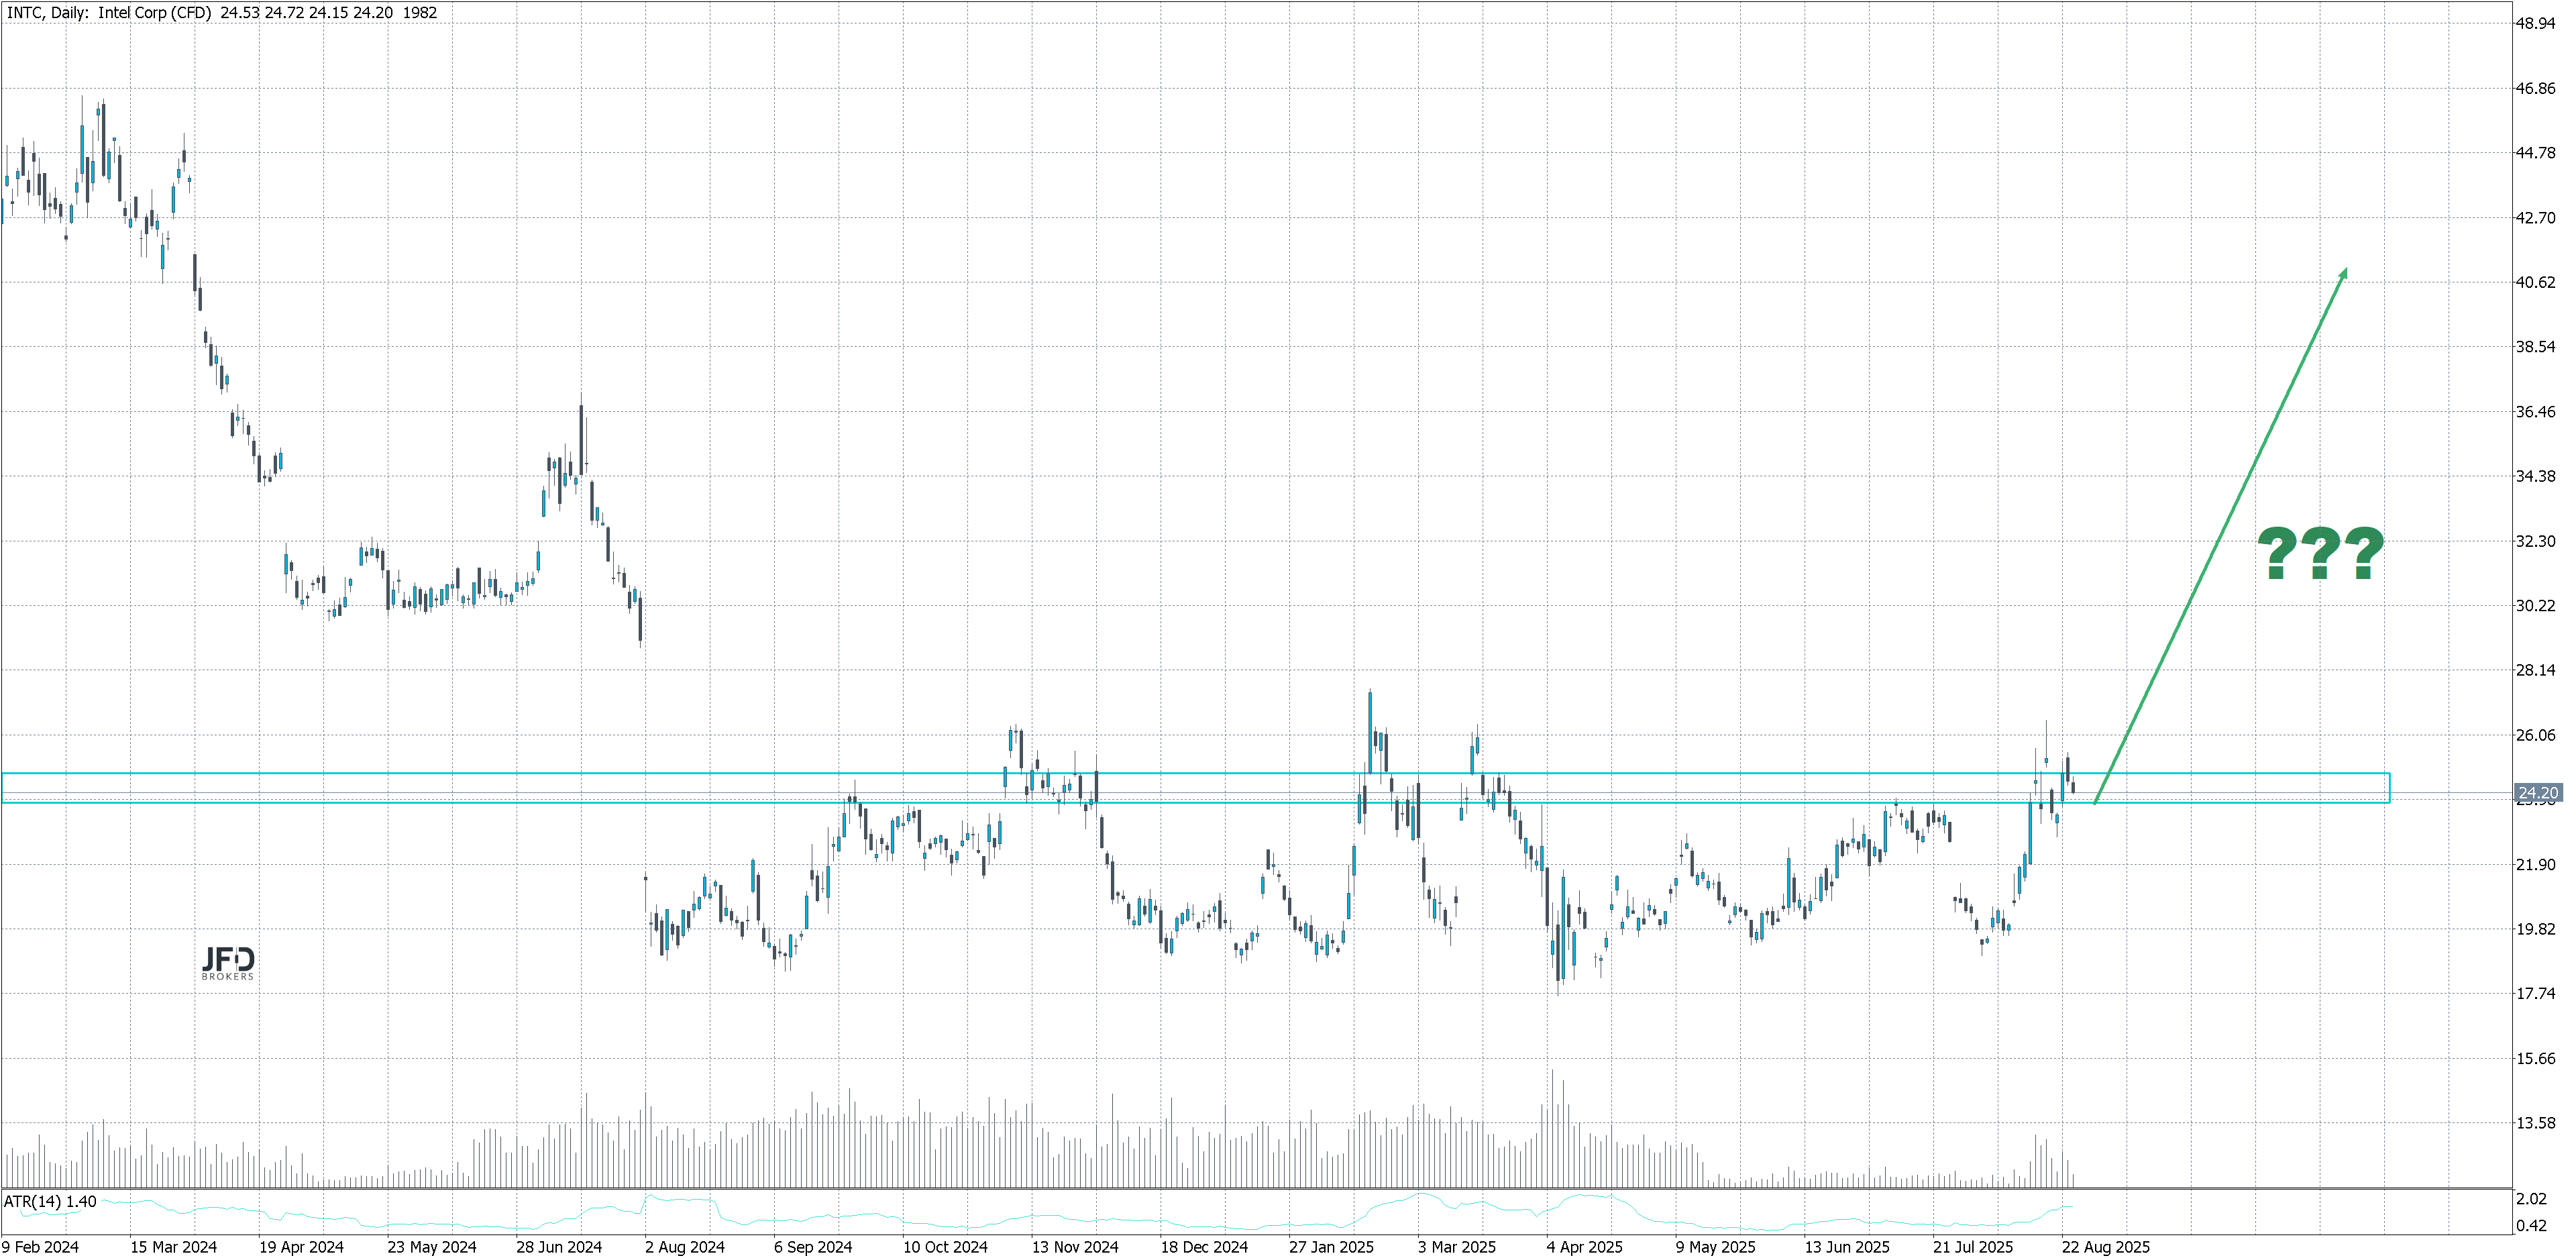Click the INTC Daily Intel Corp chart title
The image size is (2576, 1260).
[222, 13]
